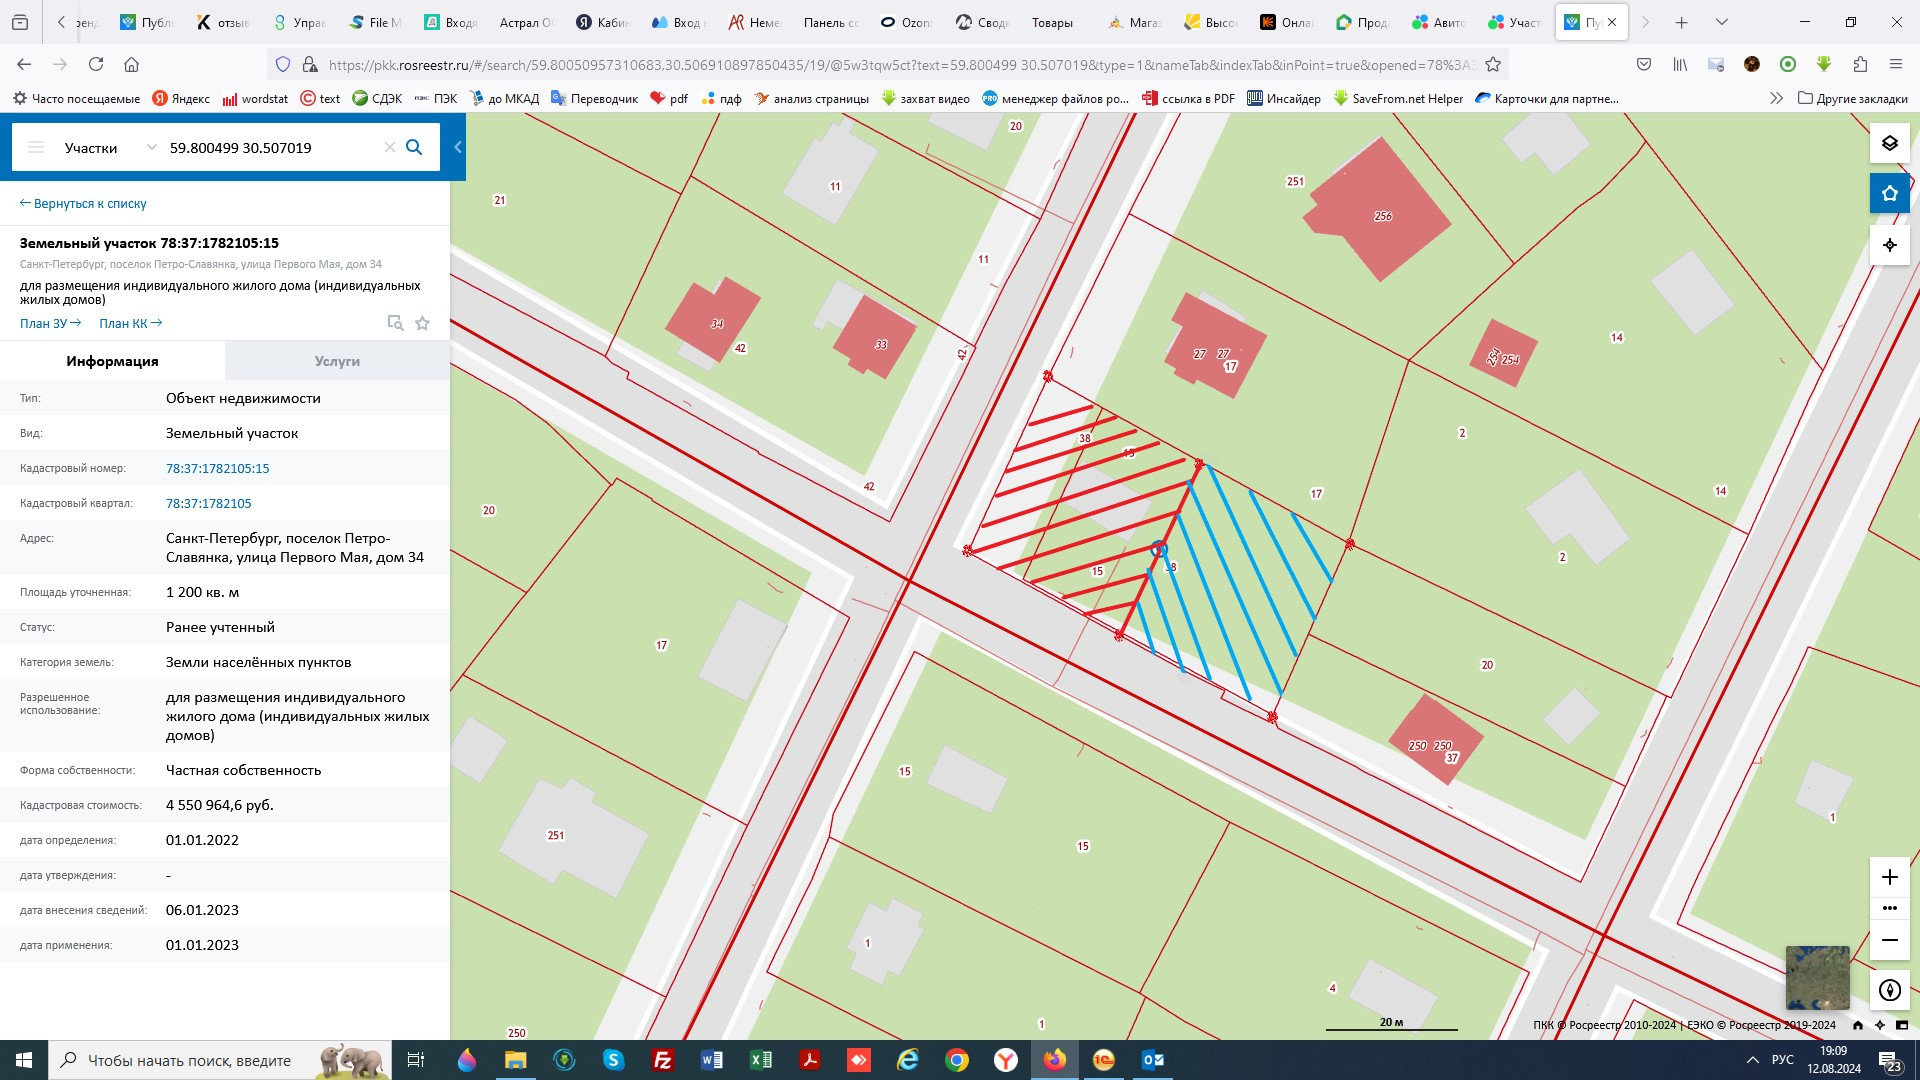Image resolution: width=1920 pixels, height=1080 pixels.
Task: Clear the coordinates search field
Action: pyautogui.click(x=390, y=147)
